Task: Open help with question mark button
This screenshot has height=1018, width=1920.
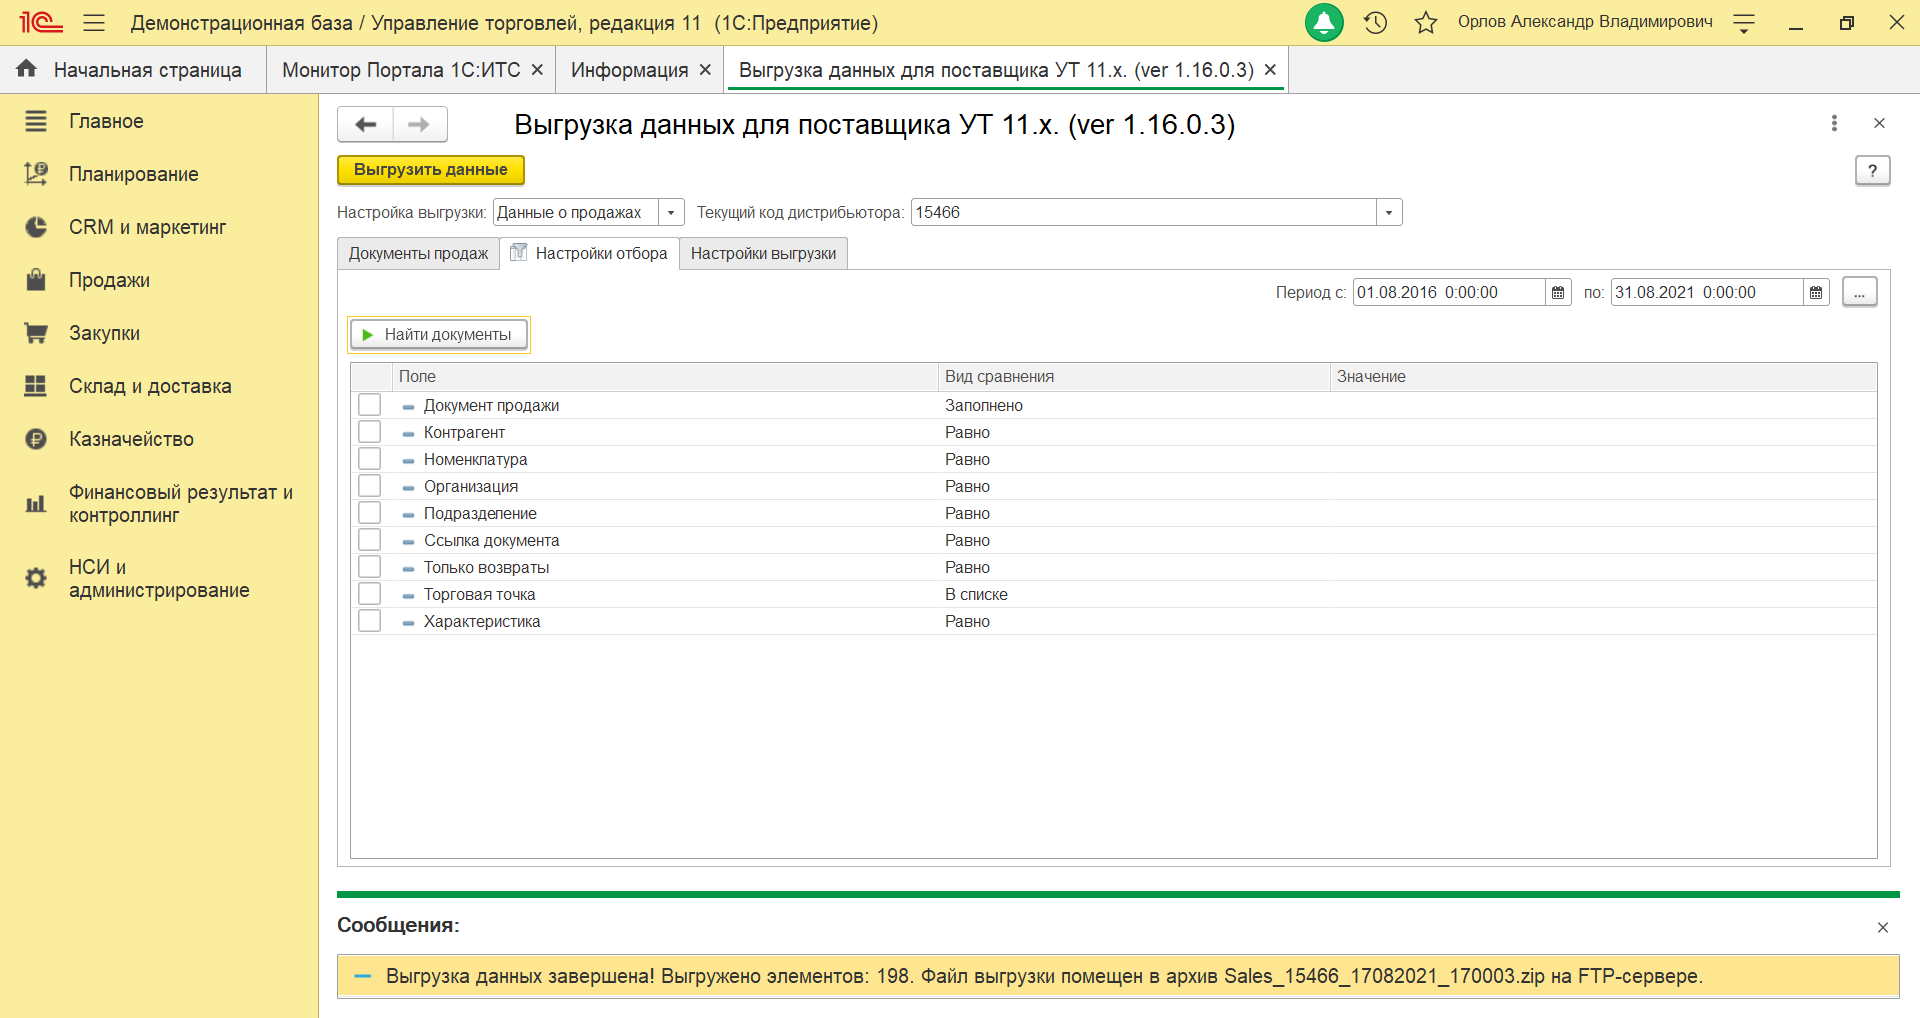Action: point(1873,171)
